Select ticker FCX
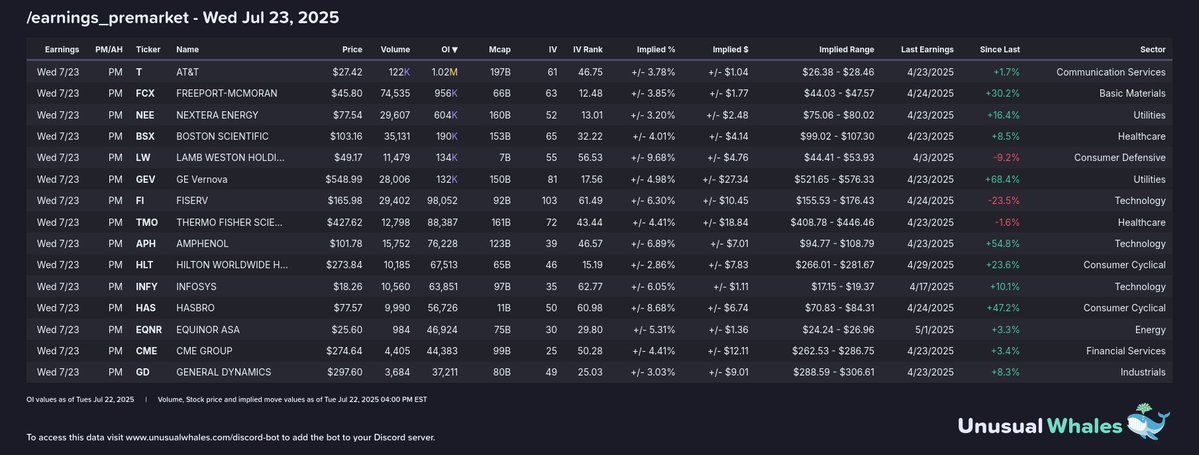This screenshot has width=1199, height=455. pos(145,93)
